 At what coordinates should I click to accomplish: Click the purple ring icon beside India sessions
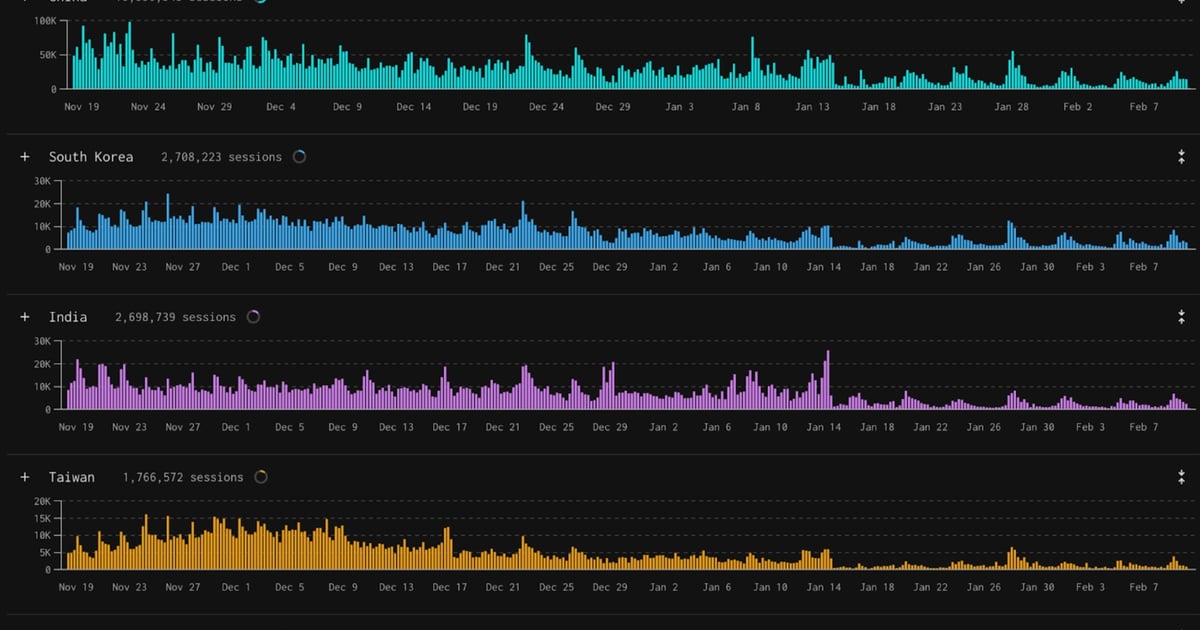coord(253,317)
